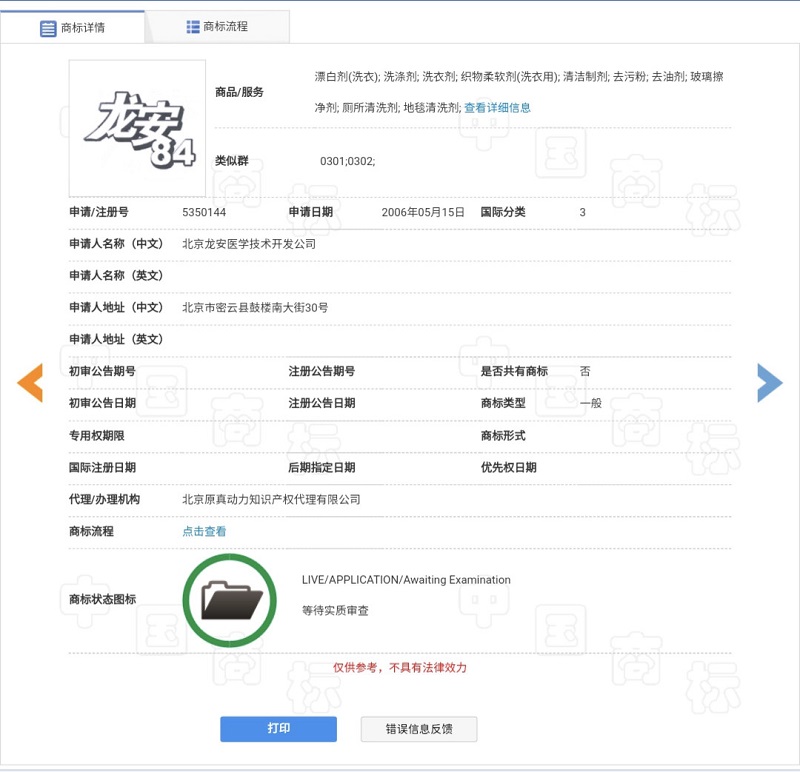The width and height of the screenshot is (800, 772).
Task: Click the list icon on 商标流程 tab
Action: coord(193,27)
